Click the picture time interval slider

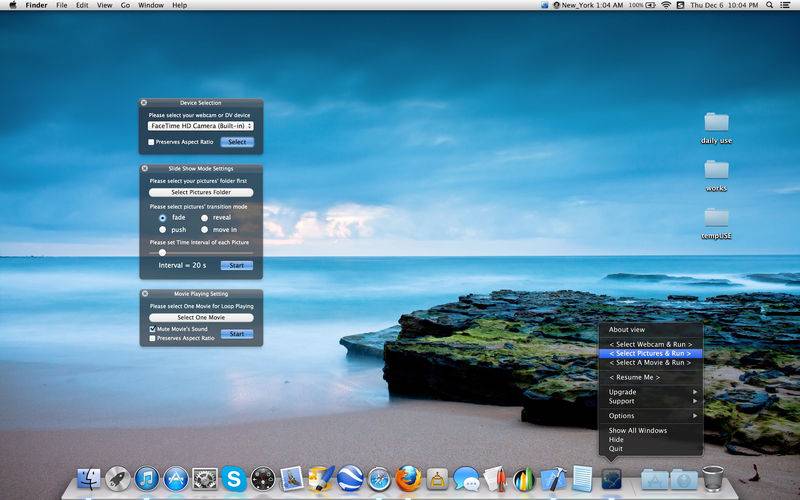tap(162, 252)
